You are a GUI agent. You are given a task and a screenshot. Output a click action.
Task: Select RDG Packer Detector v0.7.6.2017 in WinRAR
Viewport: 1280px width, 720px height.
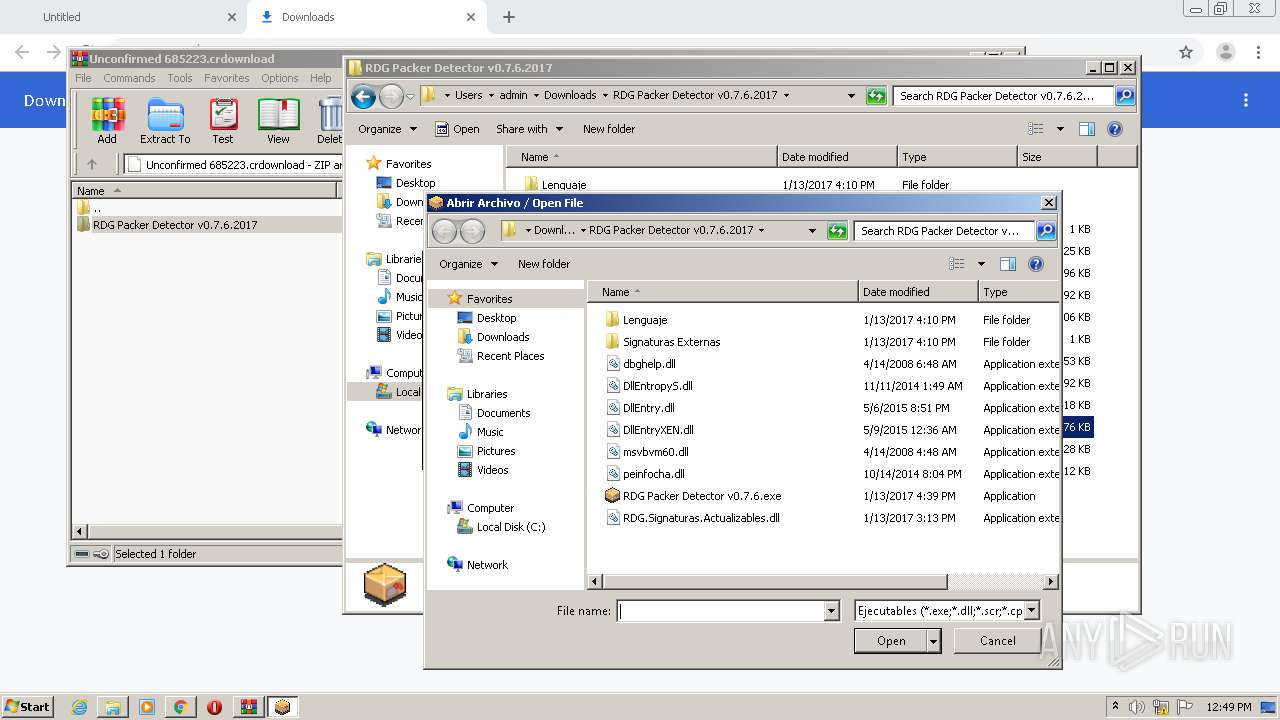175,225
